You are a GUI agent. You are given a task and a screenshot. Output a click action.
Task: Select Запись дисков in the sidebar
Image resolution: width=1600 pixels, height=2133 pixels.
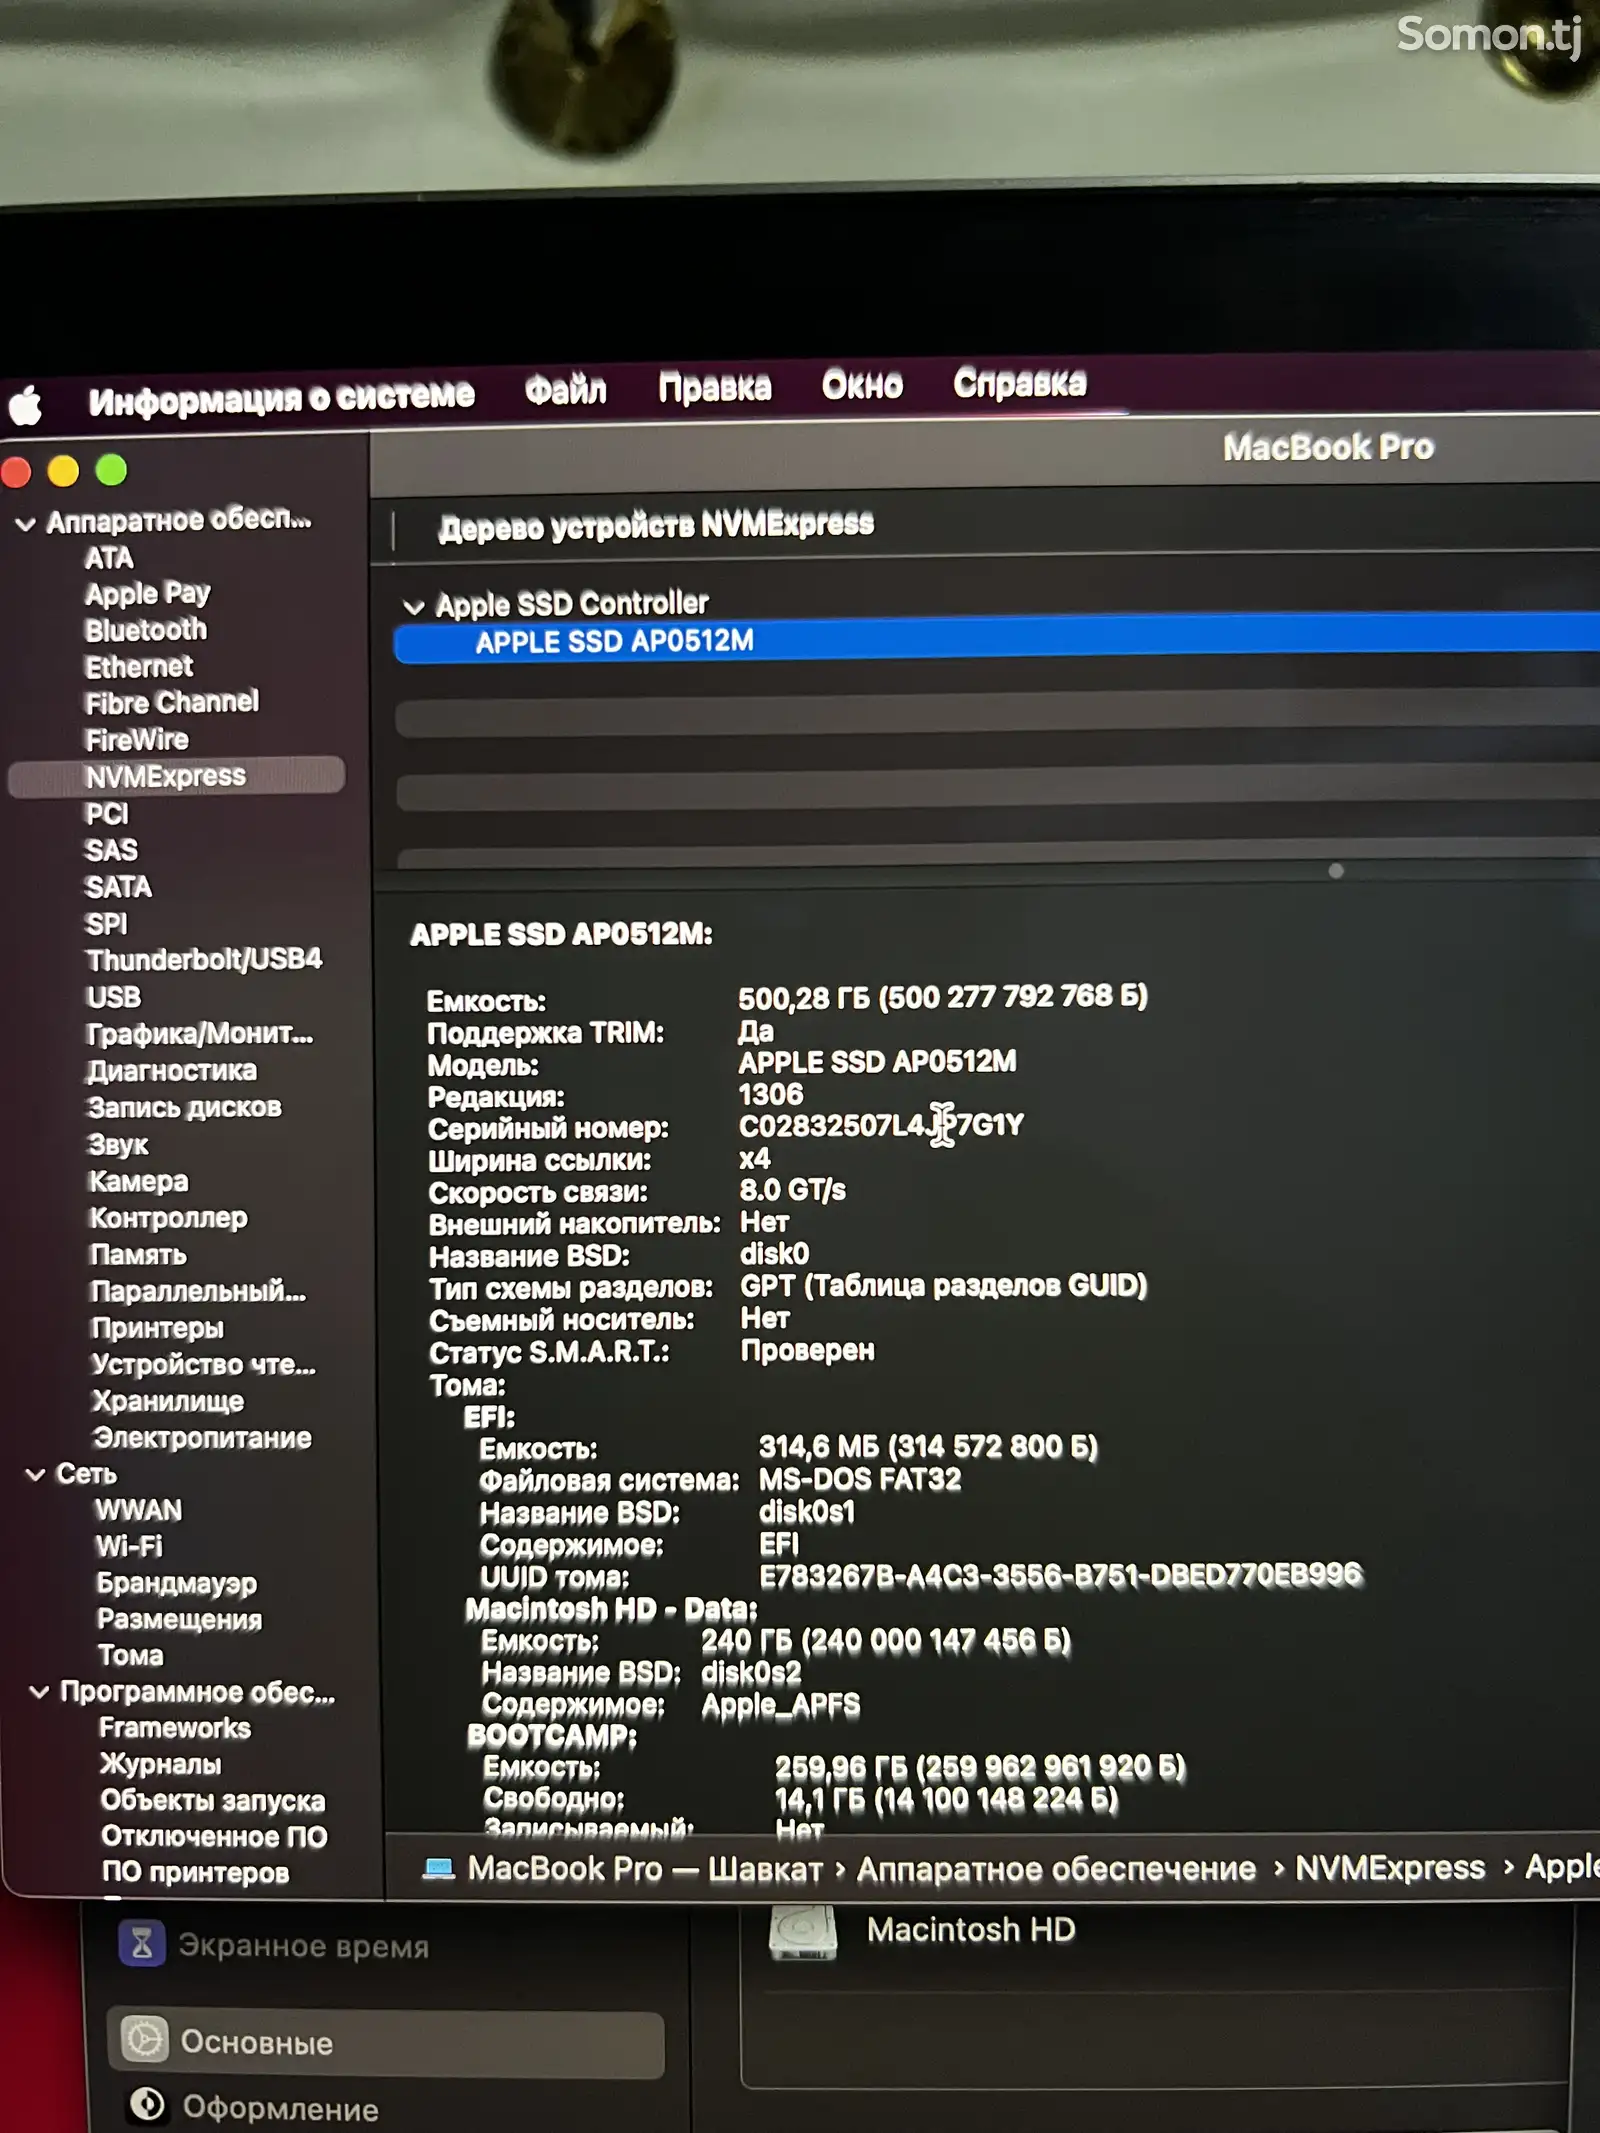coord(185,1108)
